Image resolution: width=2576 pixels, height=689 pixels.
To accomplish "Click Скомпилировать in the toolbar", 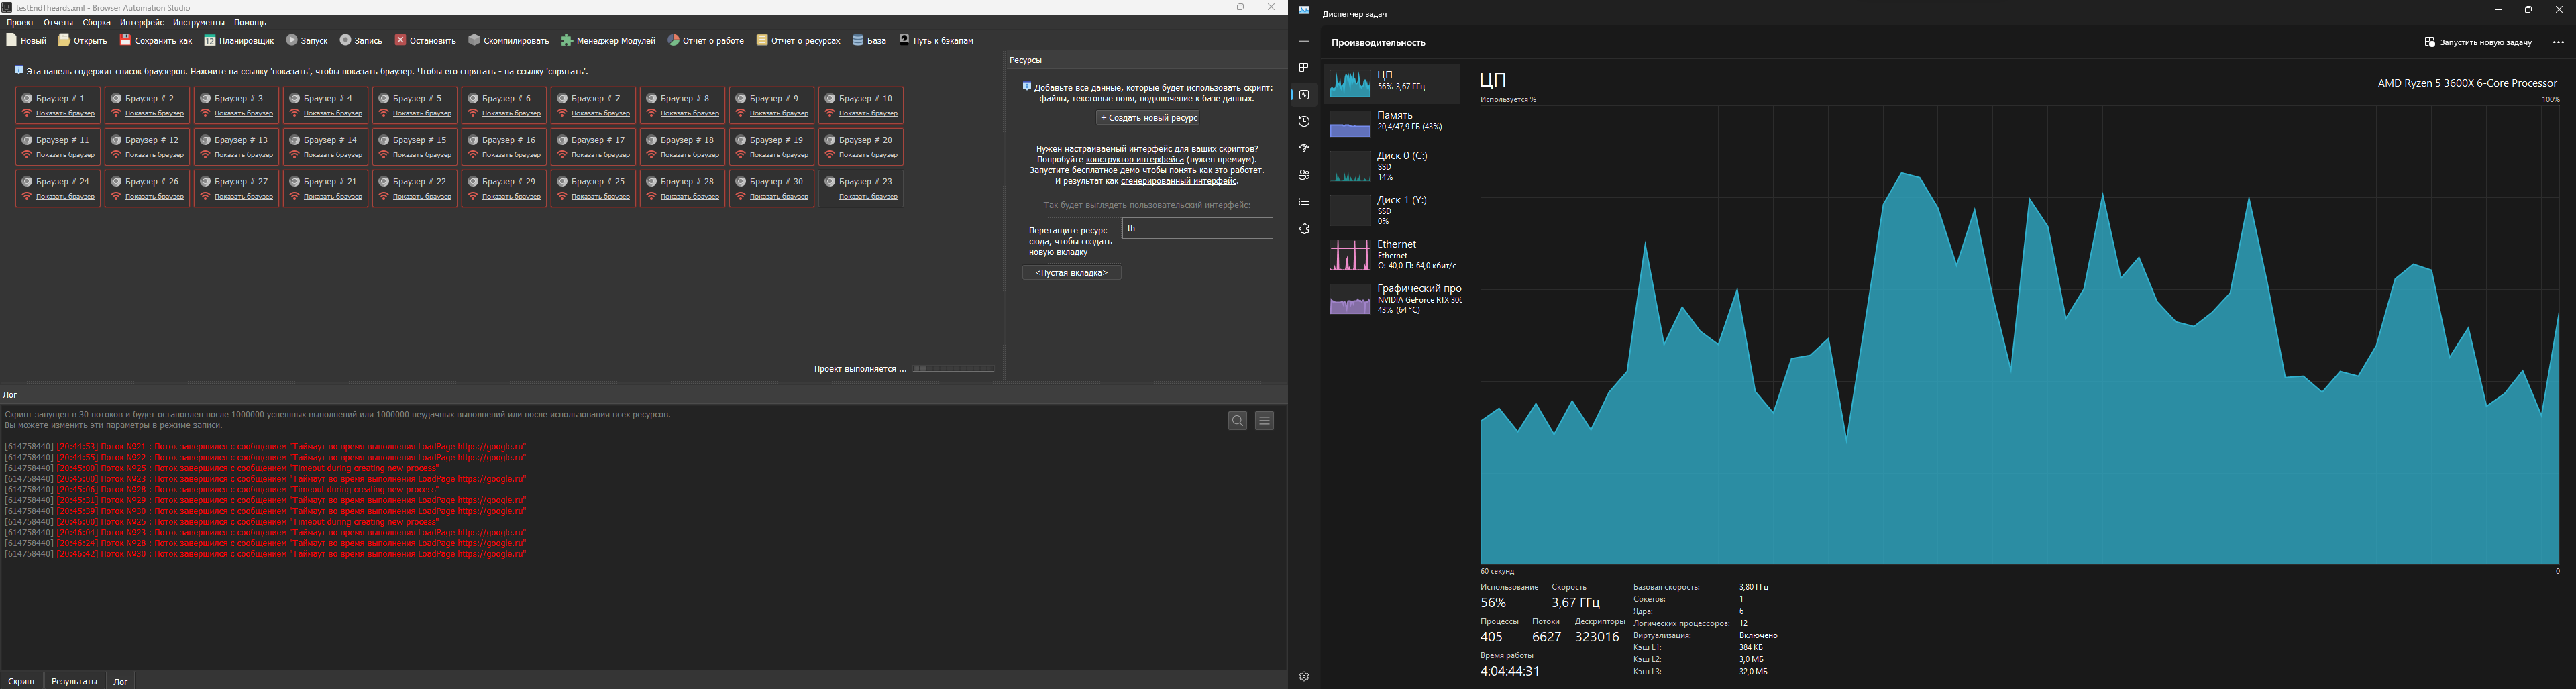I will 509,41.
